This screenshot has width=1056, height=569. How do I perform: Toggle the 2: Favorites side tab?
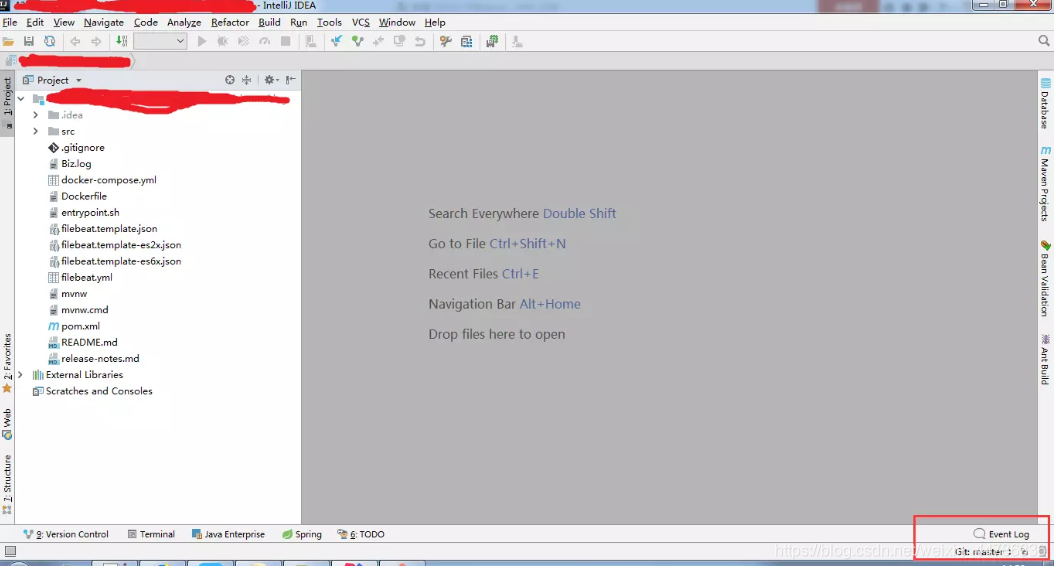7,364
